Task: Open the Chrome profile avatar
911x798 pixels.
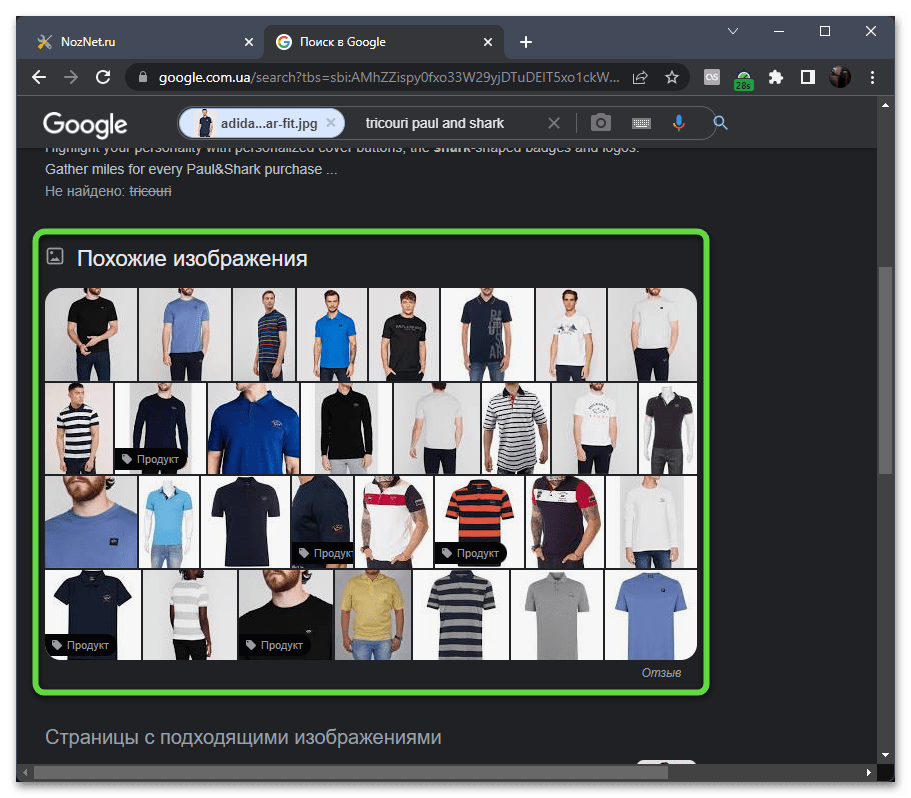Action: click(x=840, y=77)
